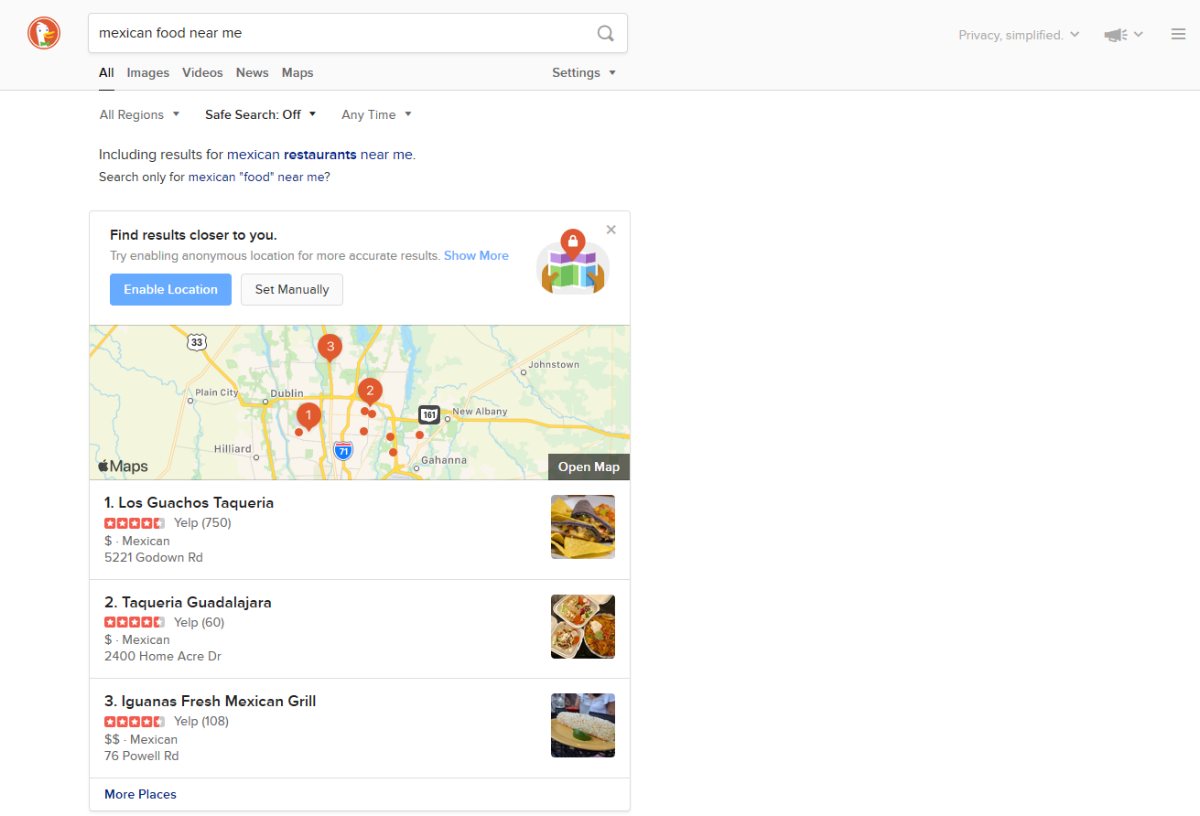Select the All tab
Viewport: 1200px width, 816px height.
[106, 73]
